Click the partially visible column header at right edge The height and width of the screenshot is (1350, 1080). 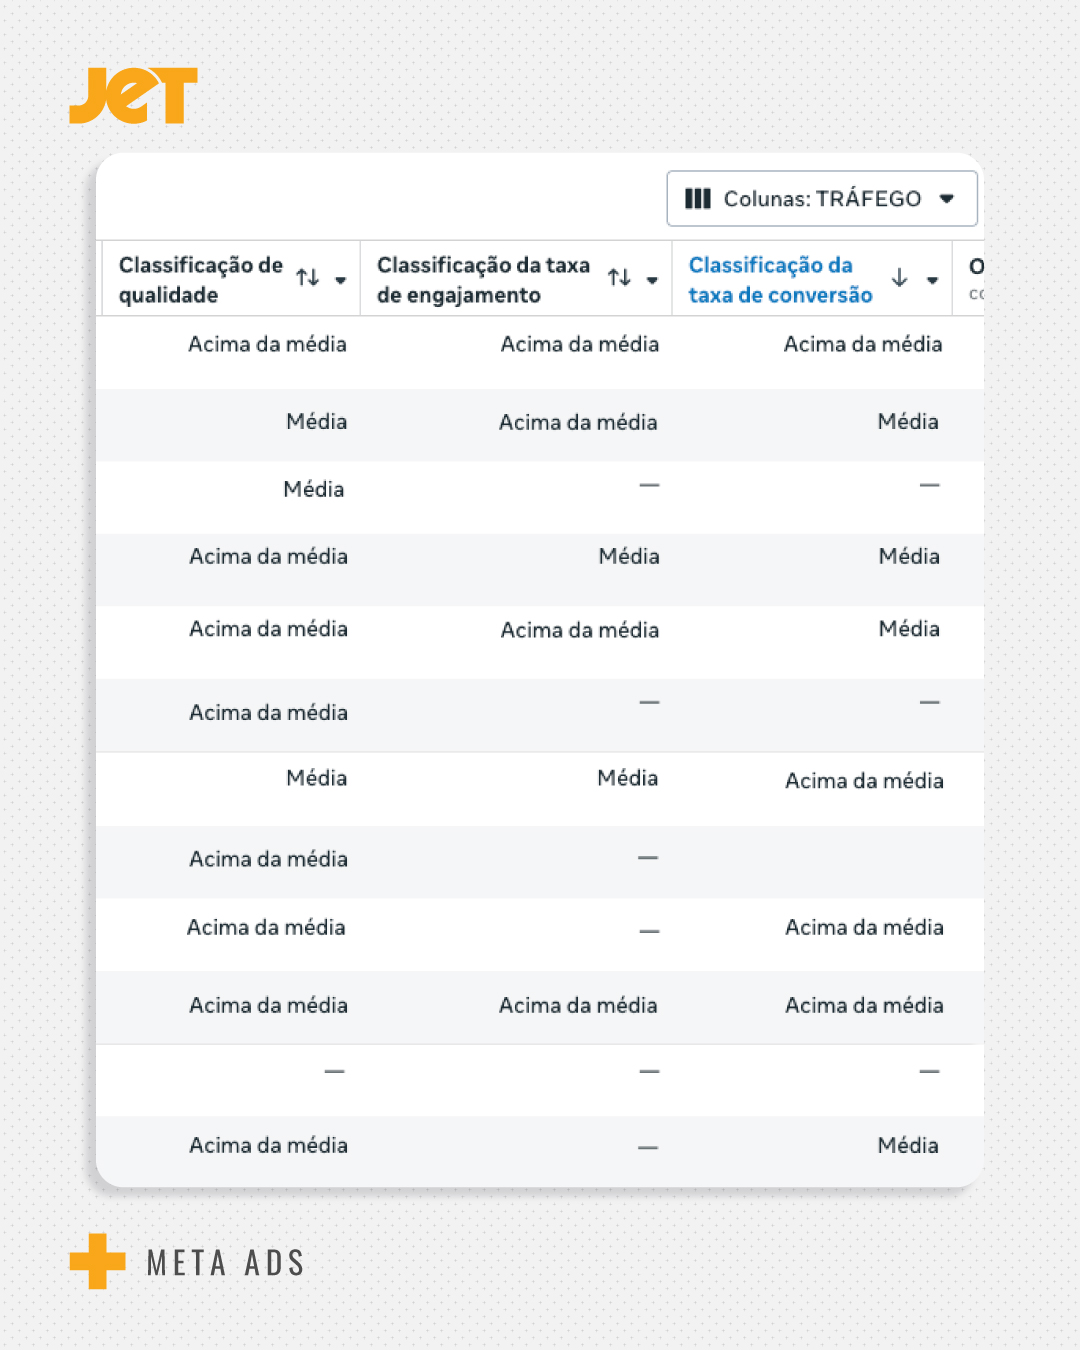[x=974, y=278]
